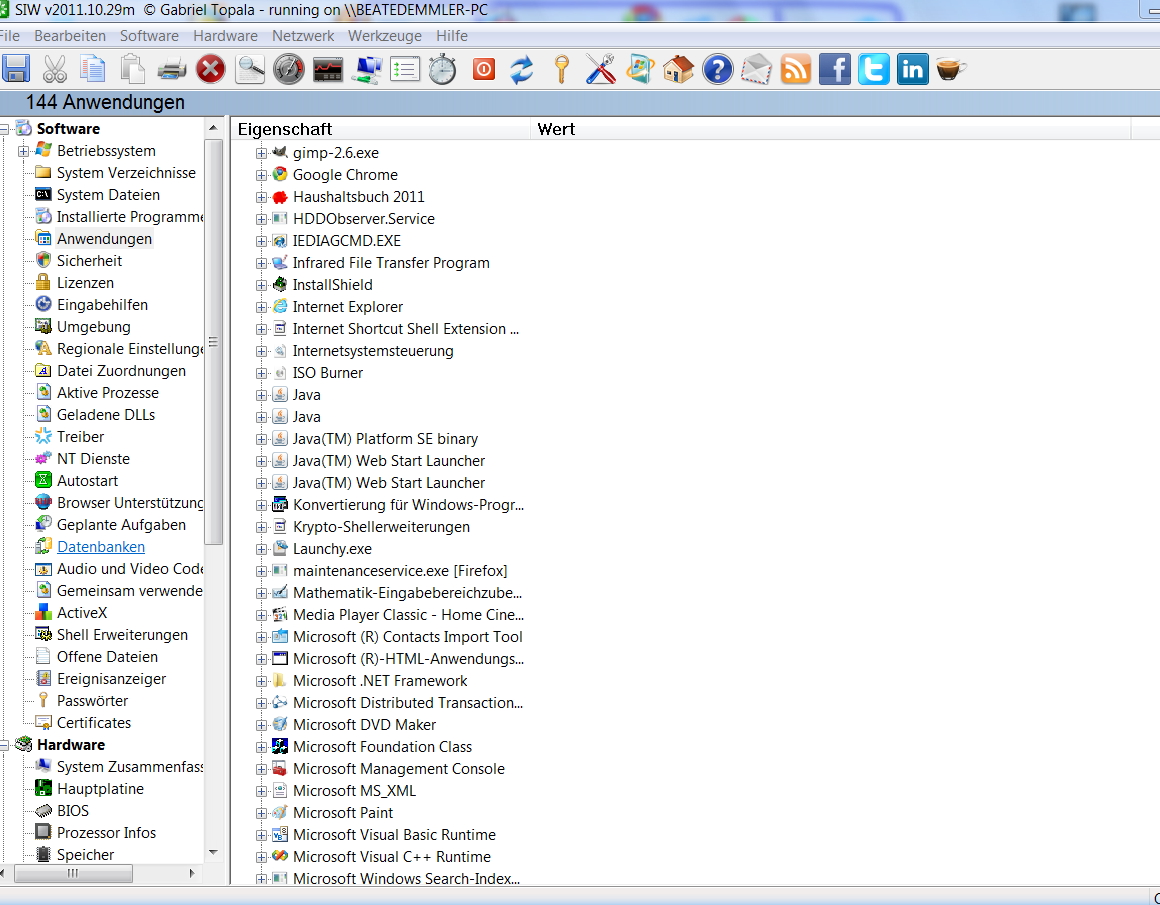Open the crossed tools options icon
Viewport: 1160px width, 905px height.
pos(601,69)
